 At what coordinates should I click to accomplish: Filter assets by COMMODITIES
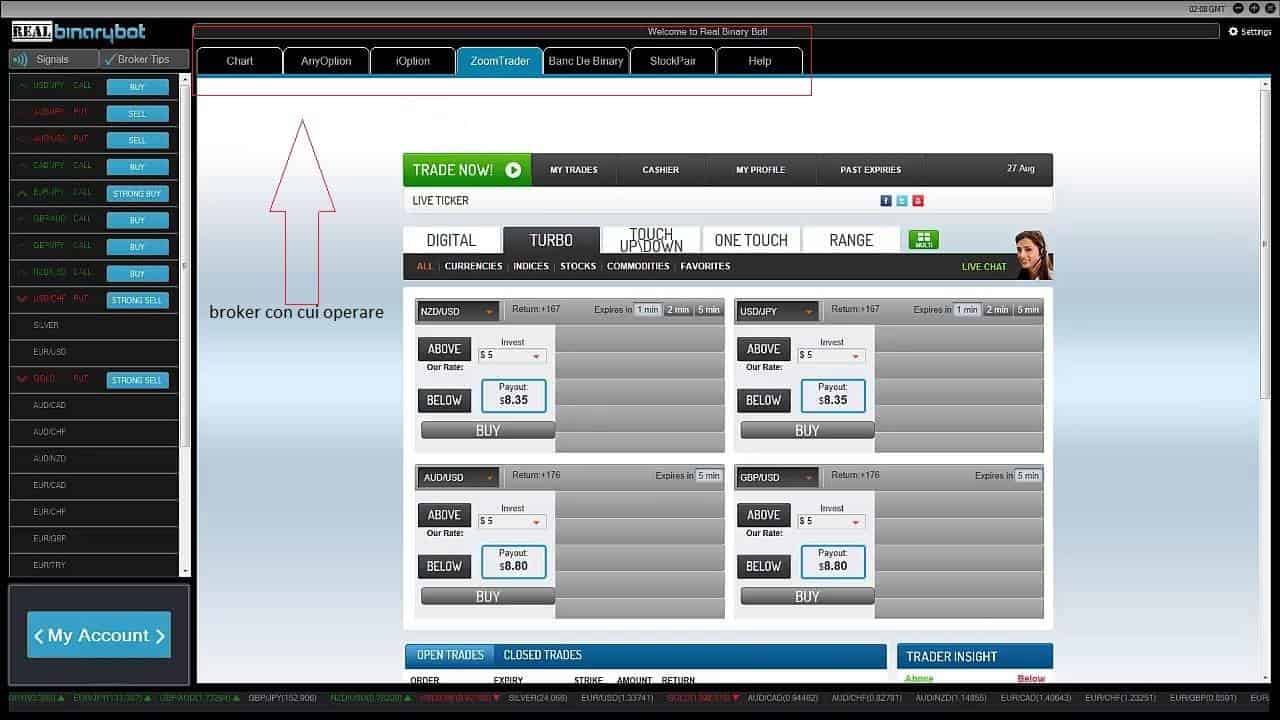coord(638,266)
